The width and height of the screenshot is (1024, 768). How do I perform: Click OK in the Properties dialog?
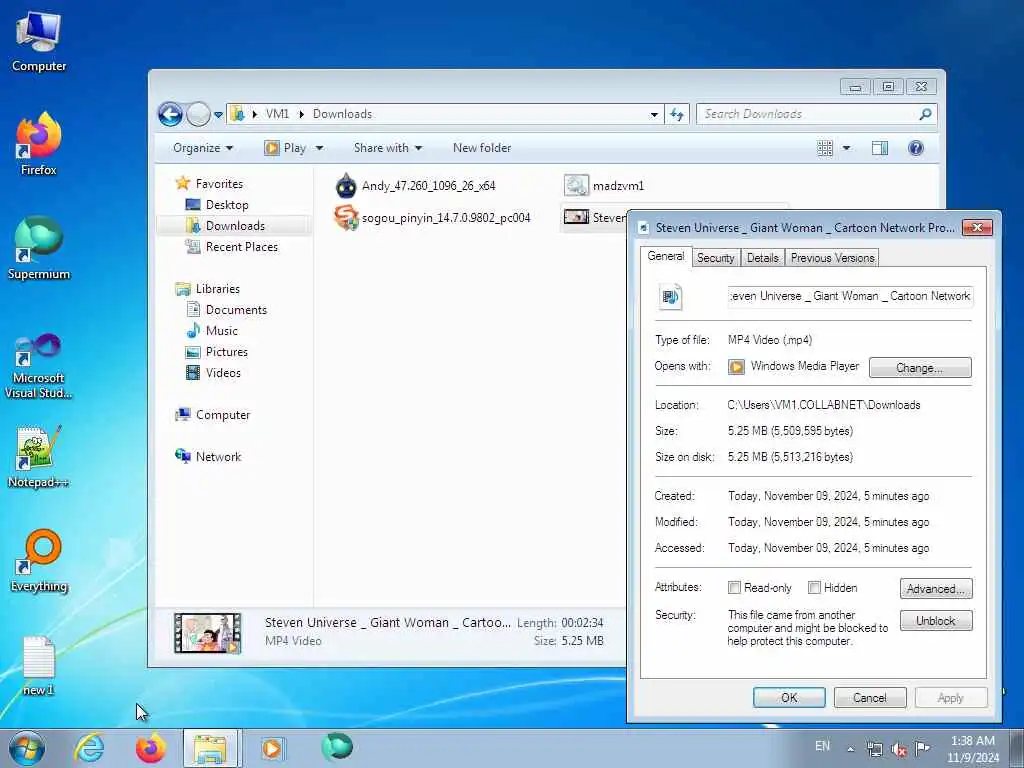click(789, 697)
